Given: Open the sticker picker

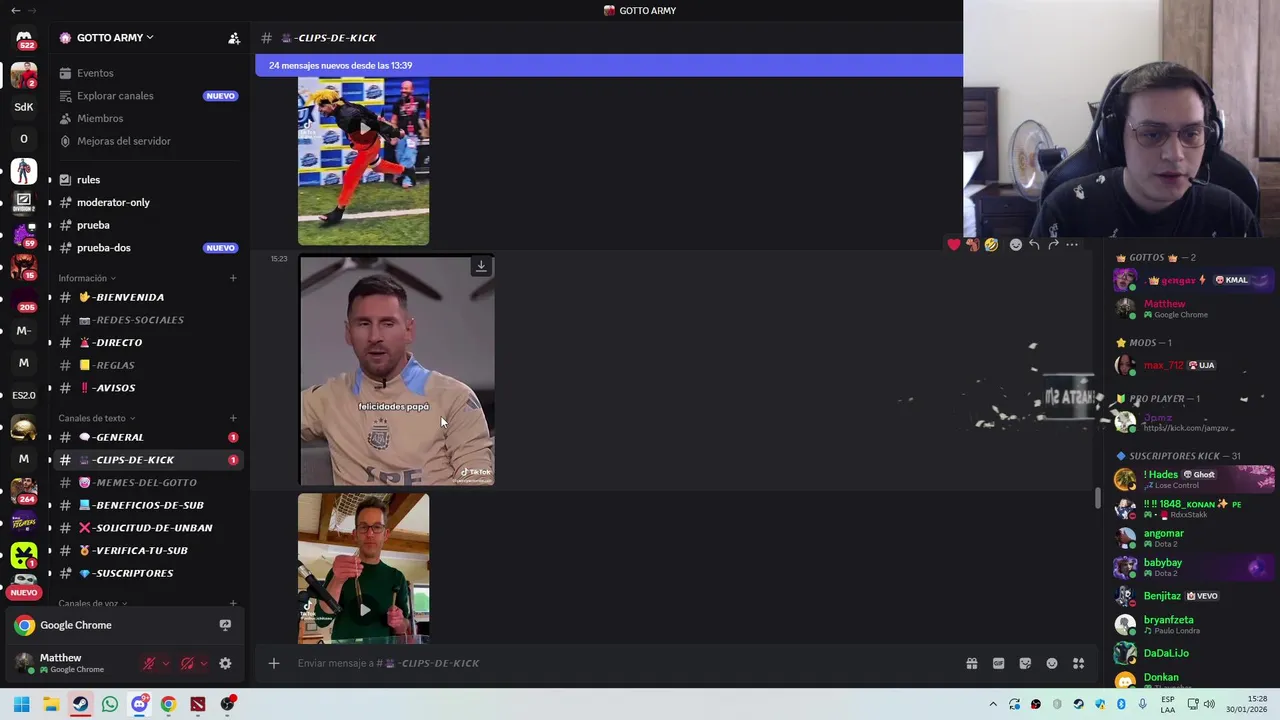Looking at the screenshot, I should click(1025, 663).
